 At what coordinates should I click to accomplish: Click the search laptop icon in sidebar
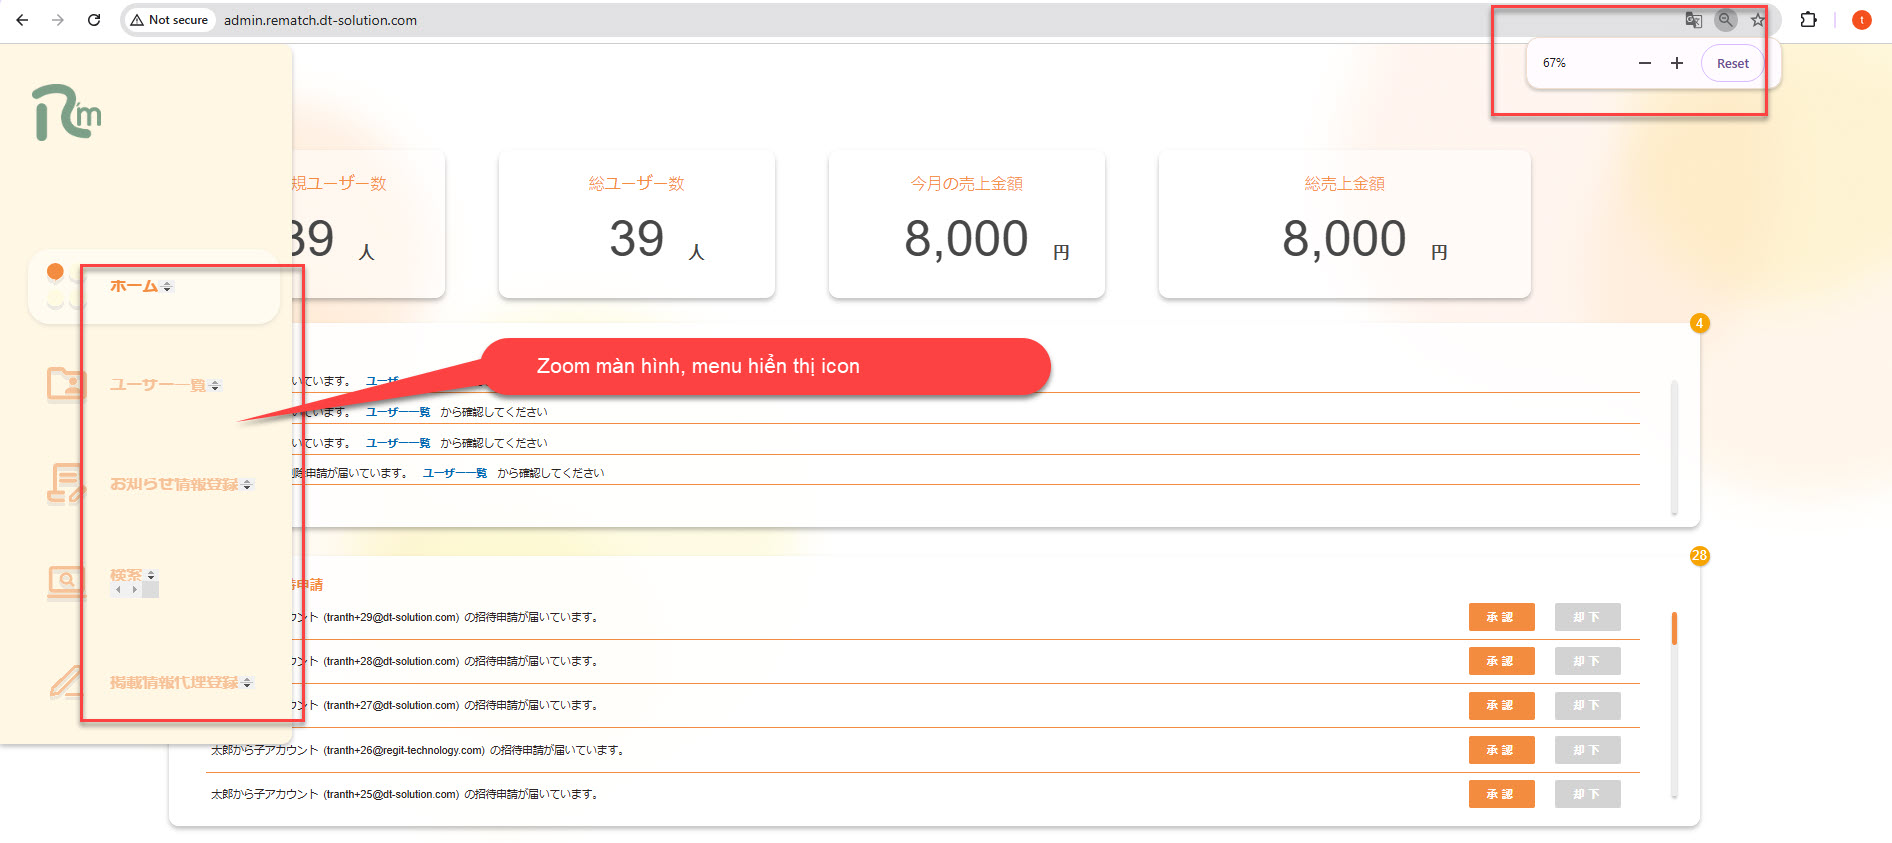coord(66,581)
